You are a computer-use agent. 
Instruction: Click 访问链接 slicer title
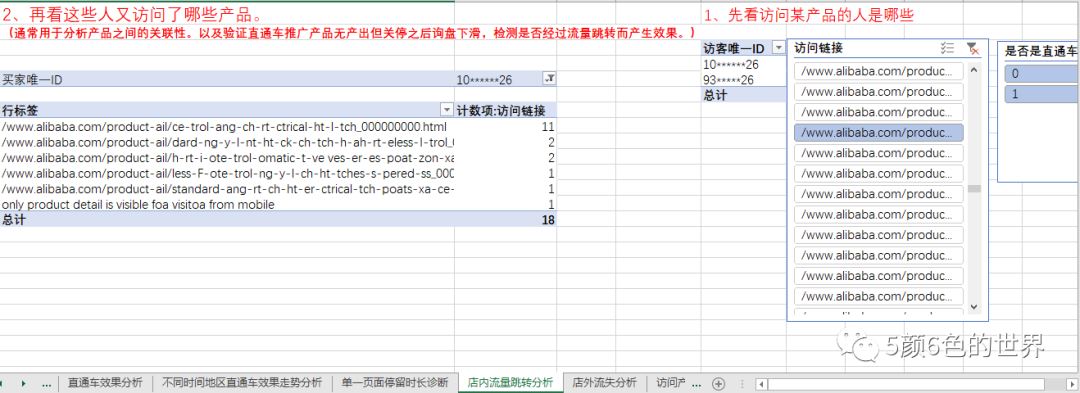click(x=818, y=48)
